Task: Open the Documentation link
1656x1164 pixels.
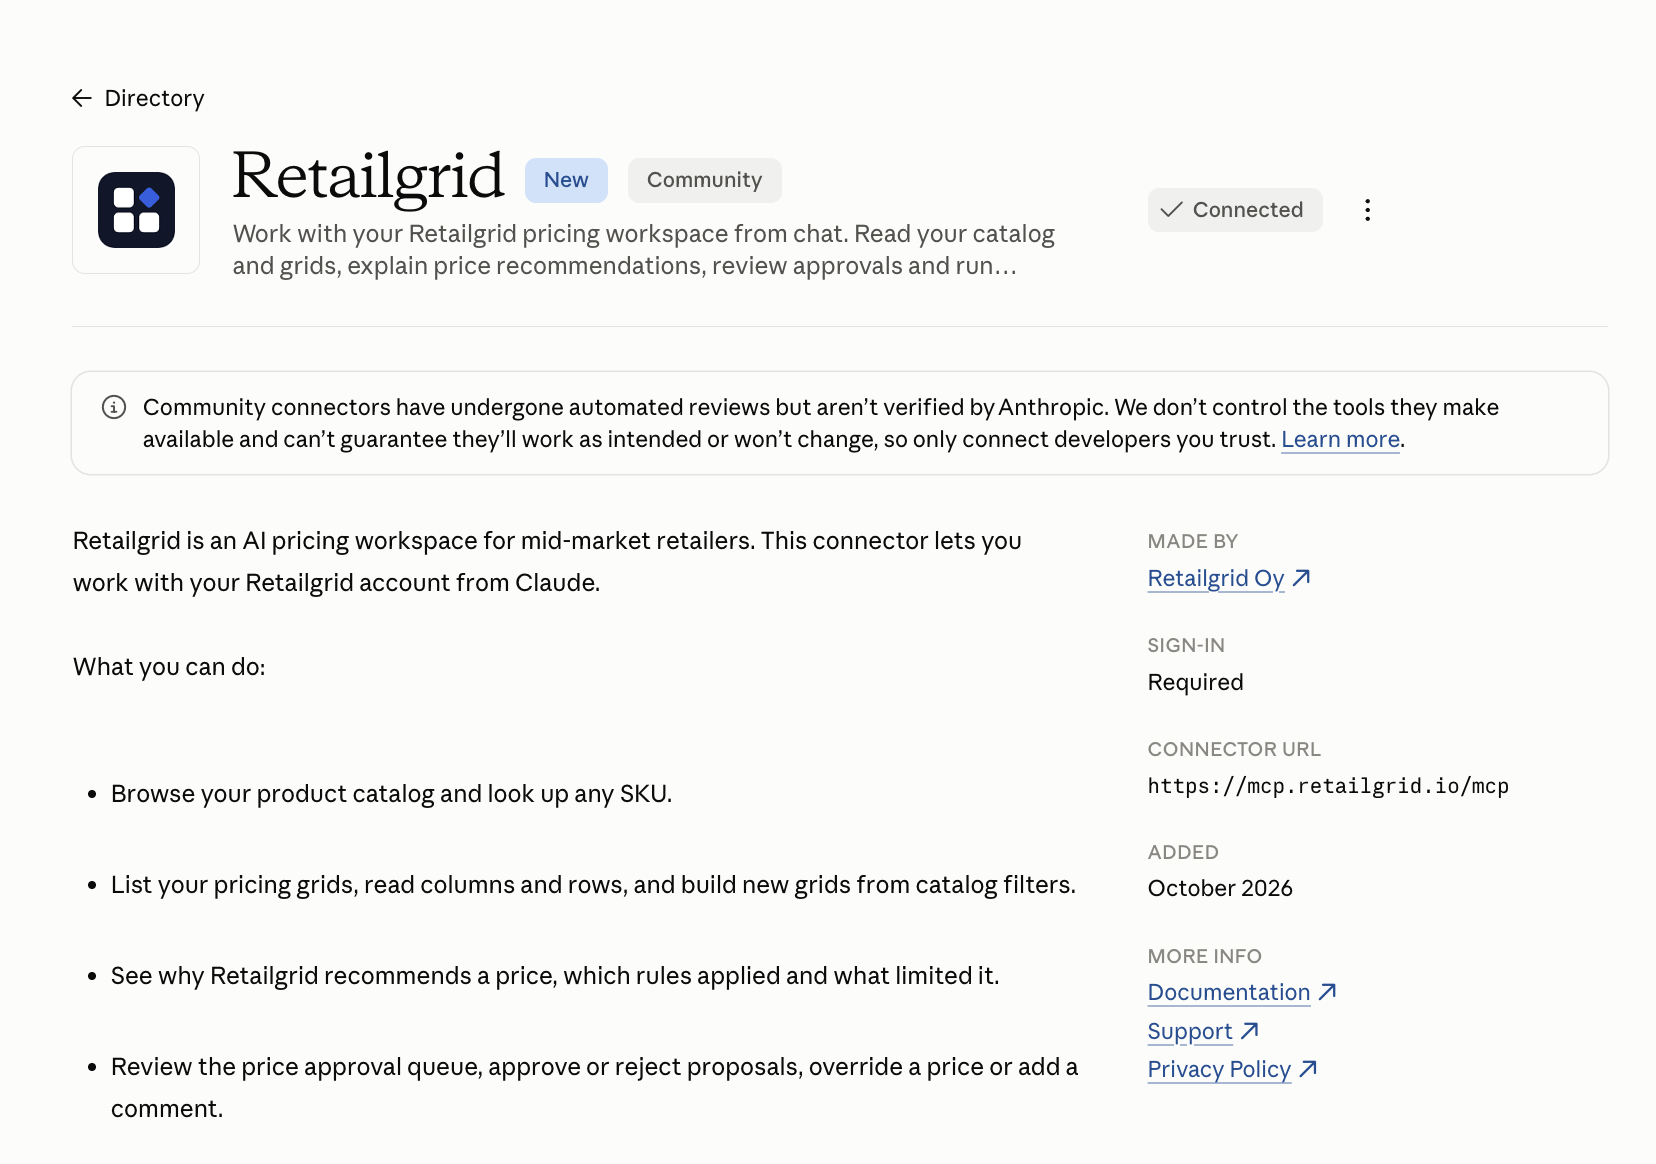Action: pos(1229,992)
